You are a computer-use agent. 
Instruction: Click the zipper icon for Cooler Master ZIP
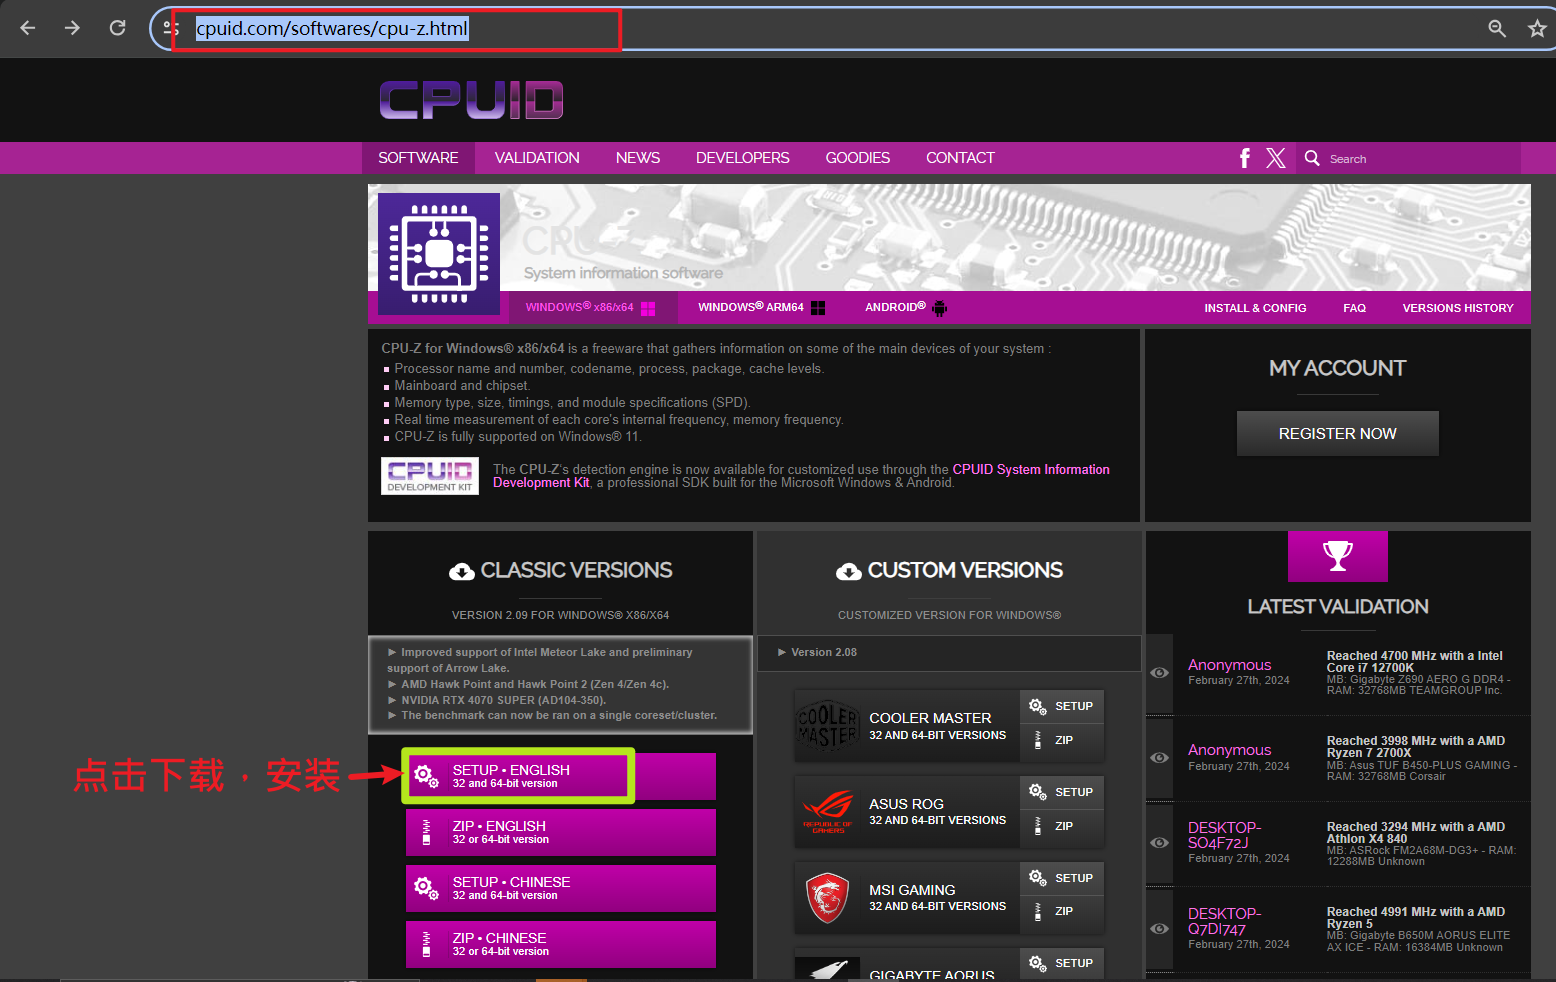click(x=1037, y=740)
